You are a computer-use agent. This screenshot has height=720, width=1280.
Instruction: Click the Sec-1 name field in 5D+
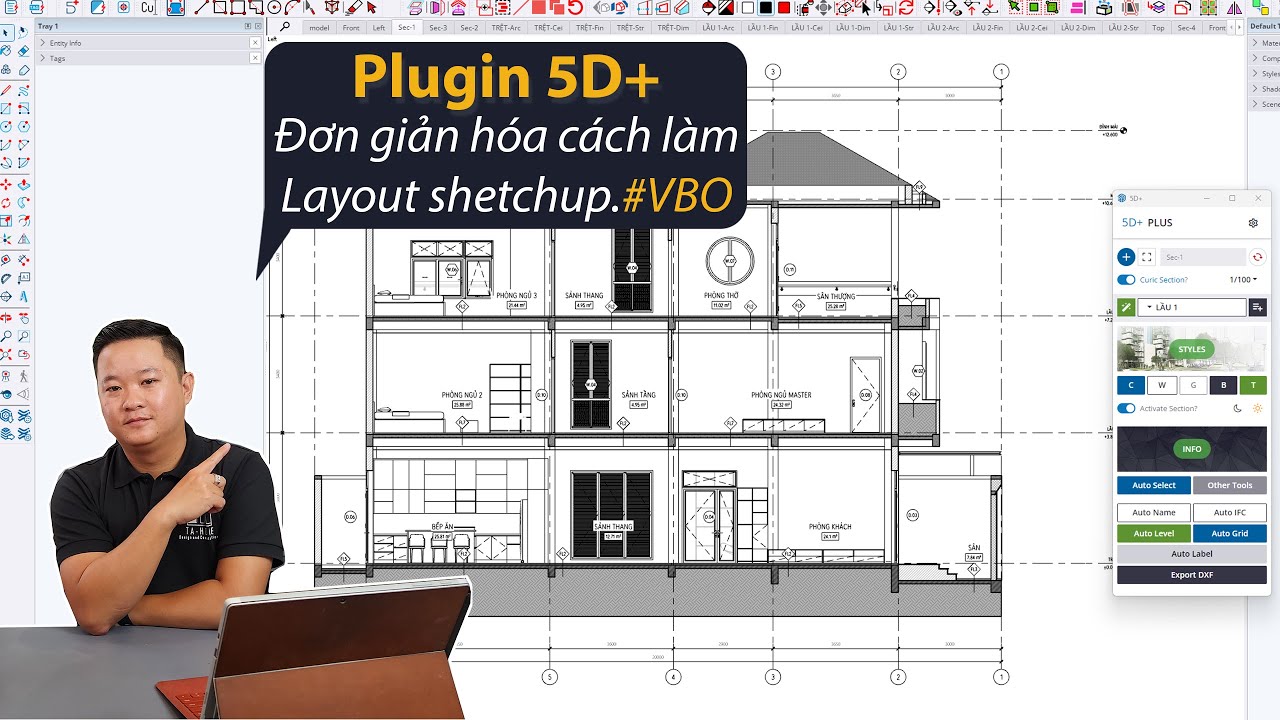coord(1204,257)
